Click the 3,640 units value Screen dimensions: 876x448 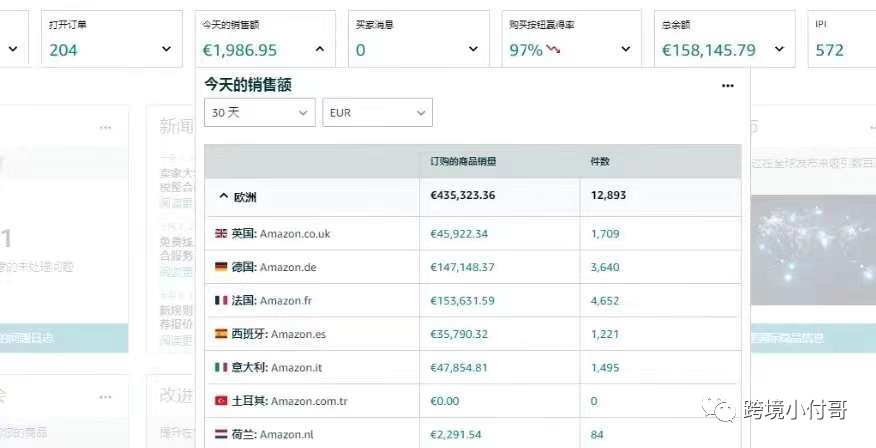point(605,267)
